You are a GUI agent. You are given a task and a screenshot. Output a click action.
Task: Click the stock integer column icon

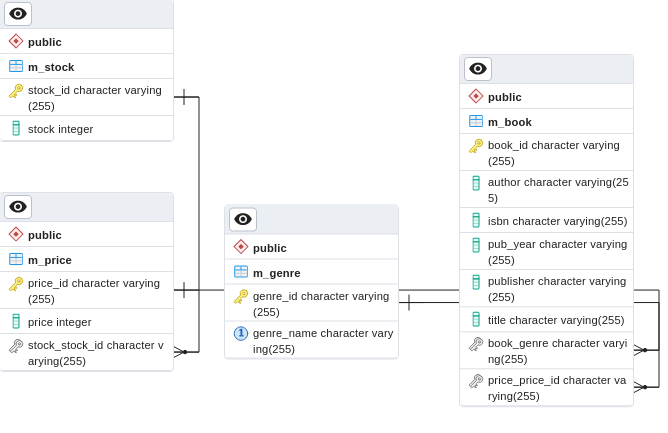(x=16, y=129)
